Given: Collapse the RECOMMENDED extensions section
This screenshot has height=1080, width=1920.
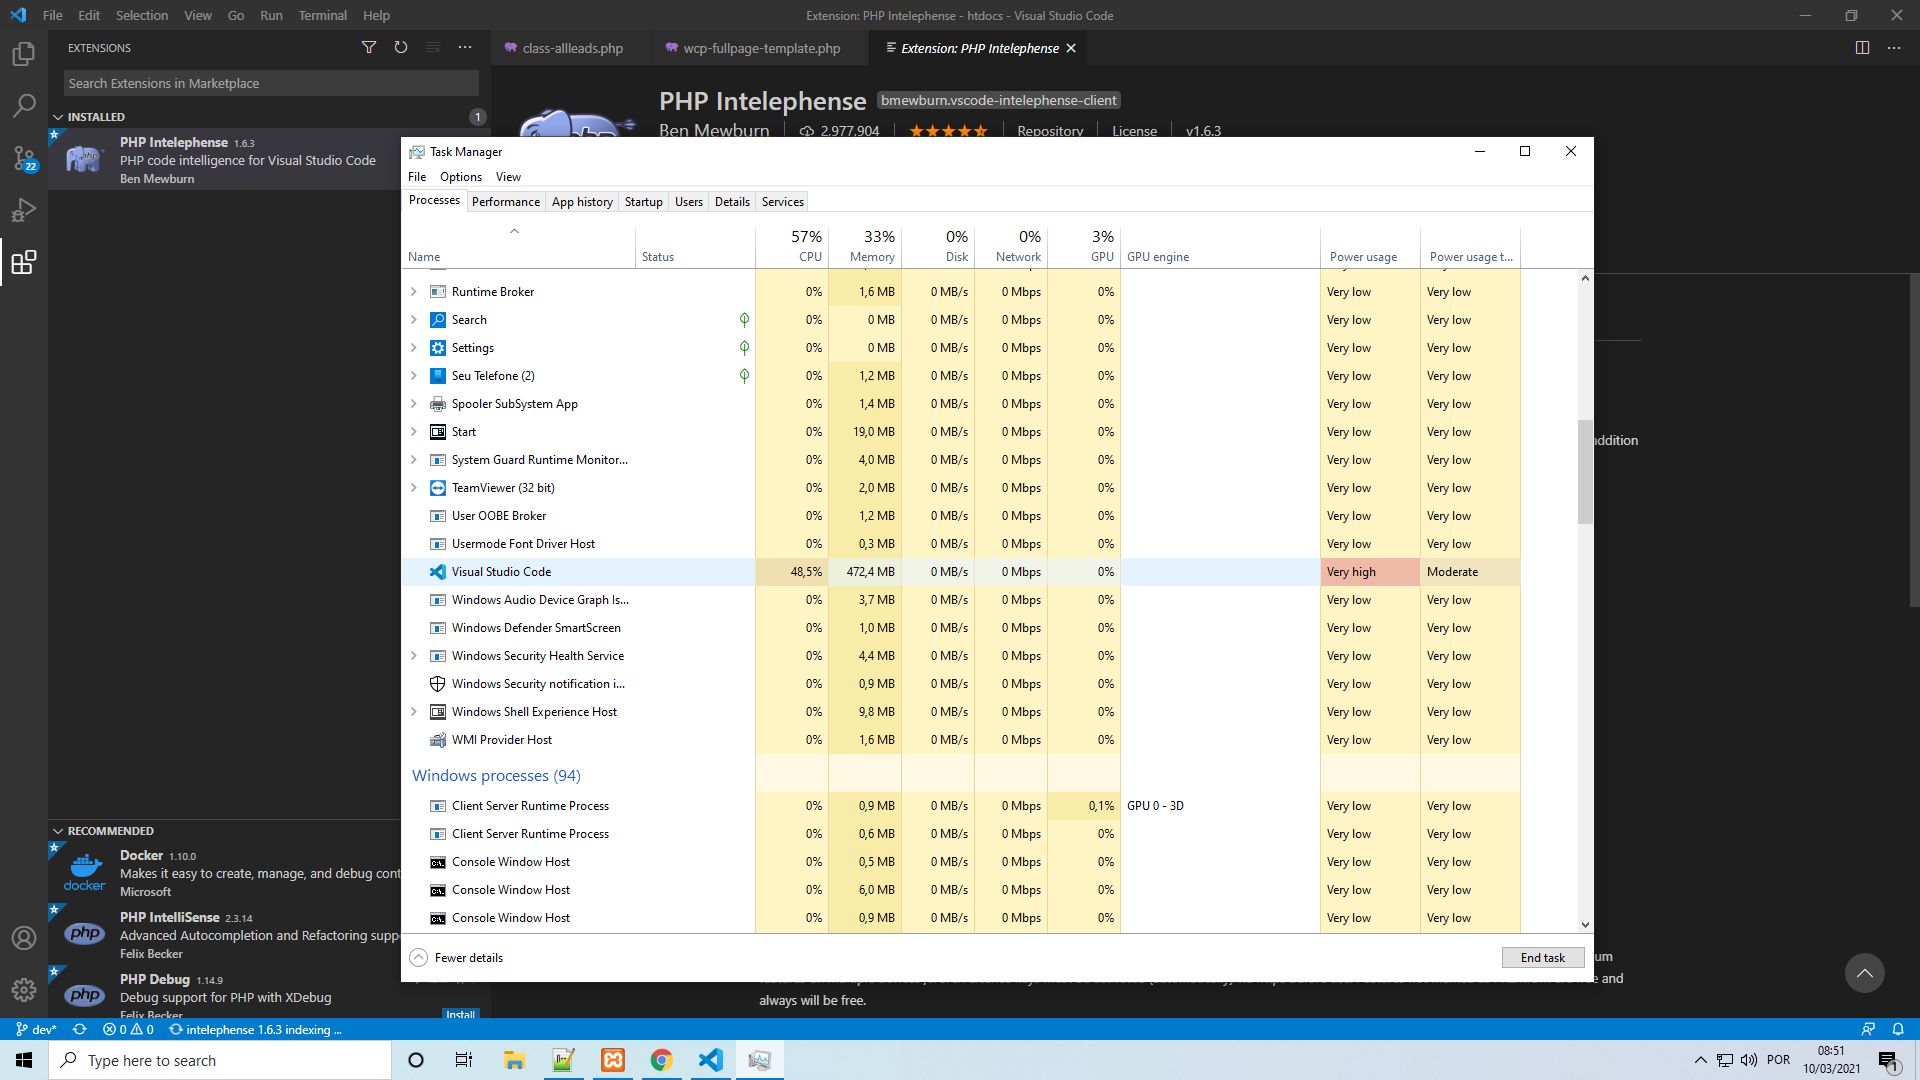Looking at the screenshot, I should 58,831.
